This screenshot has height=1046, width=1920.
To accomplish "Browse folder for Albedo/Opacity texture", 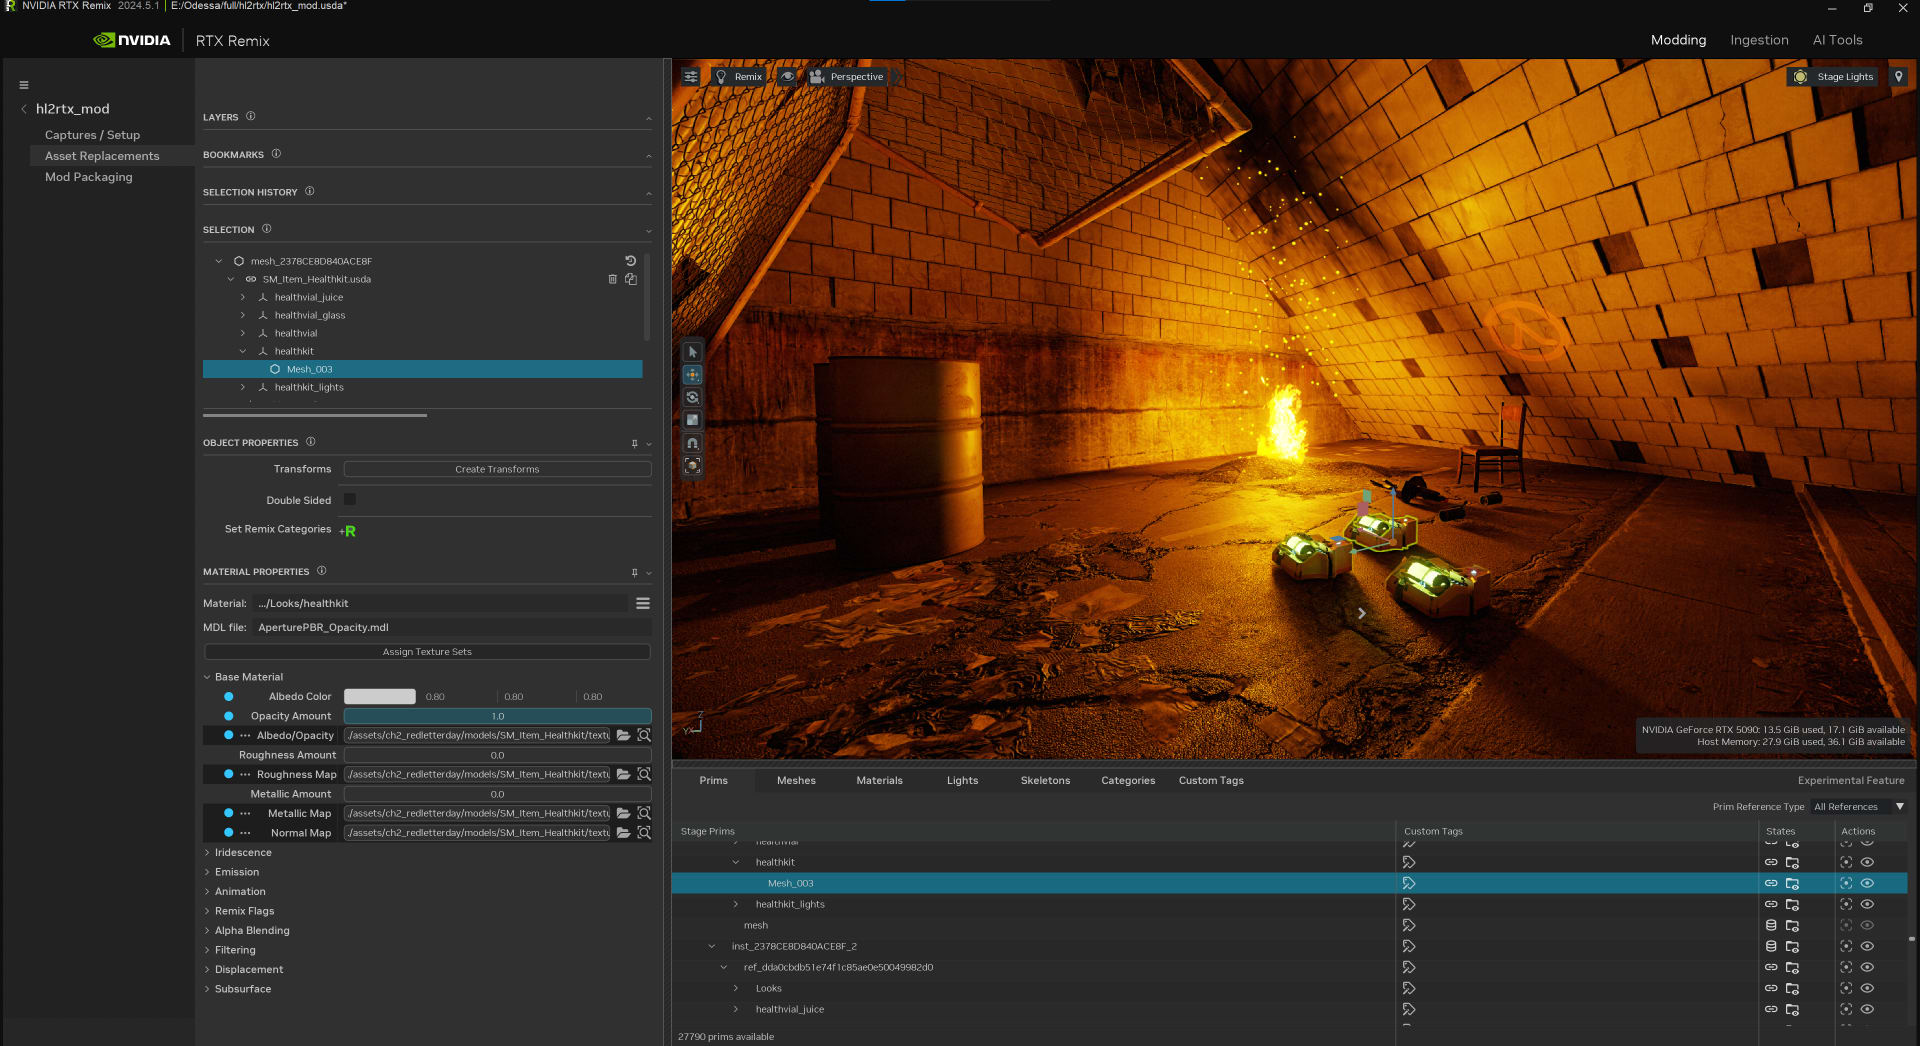I will [623, 735].
